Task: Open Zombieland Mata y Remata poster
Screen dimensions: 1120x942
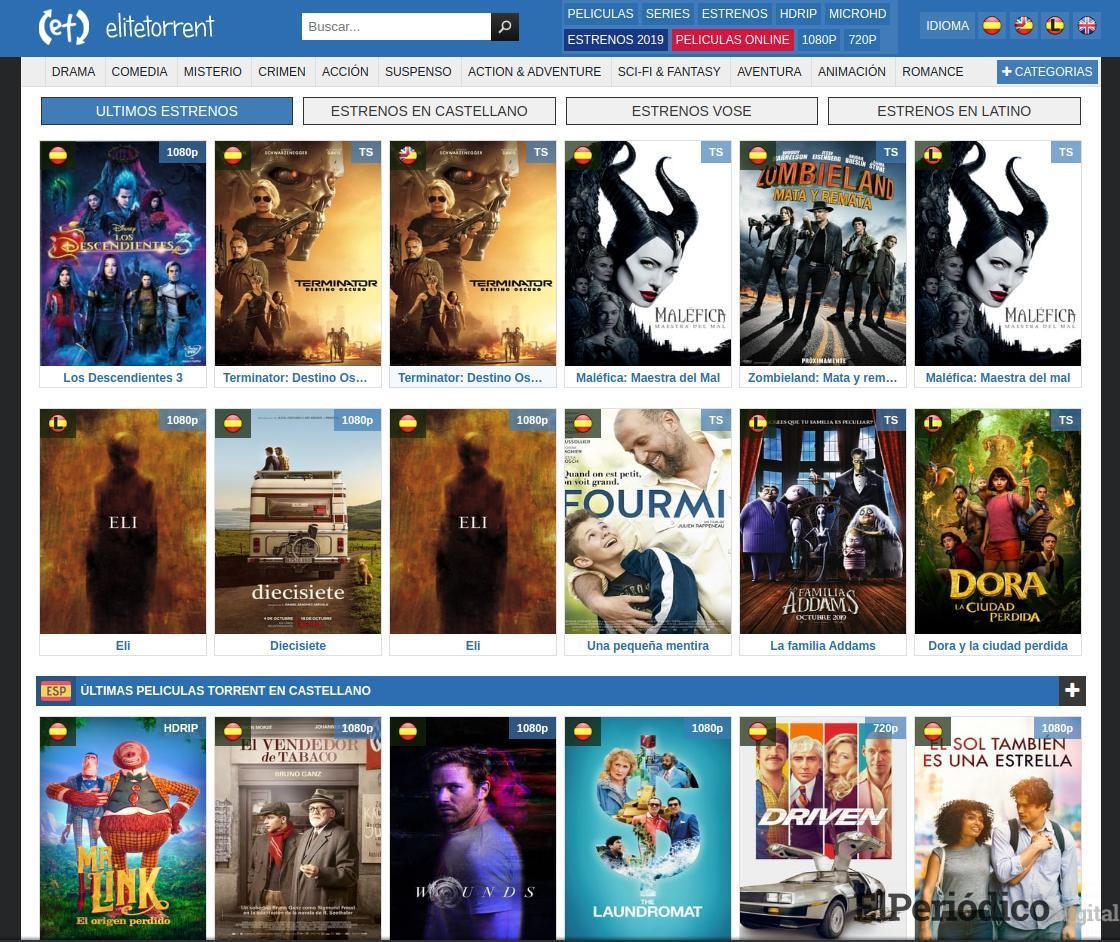Action: 823,254
